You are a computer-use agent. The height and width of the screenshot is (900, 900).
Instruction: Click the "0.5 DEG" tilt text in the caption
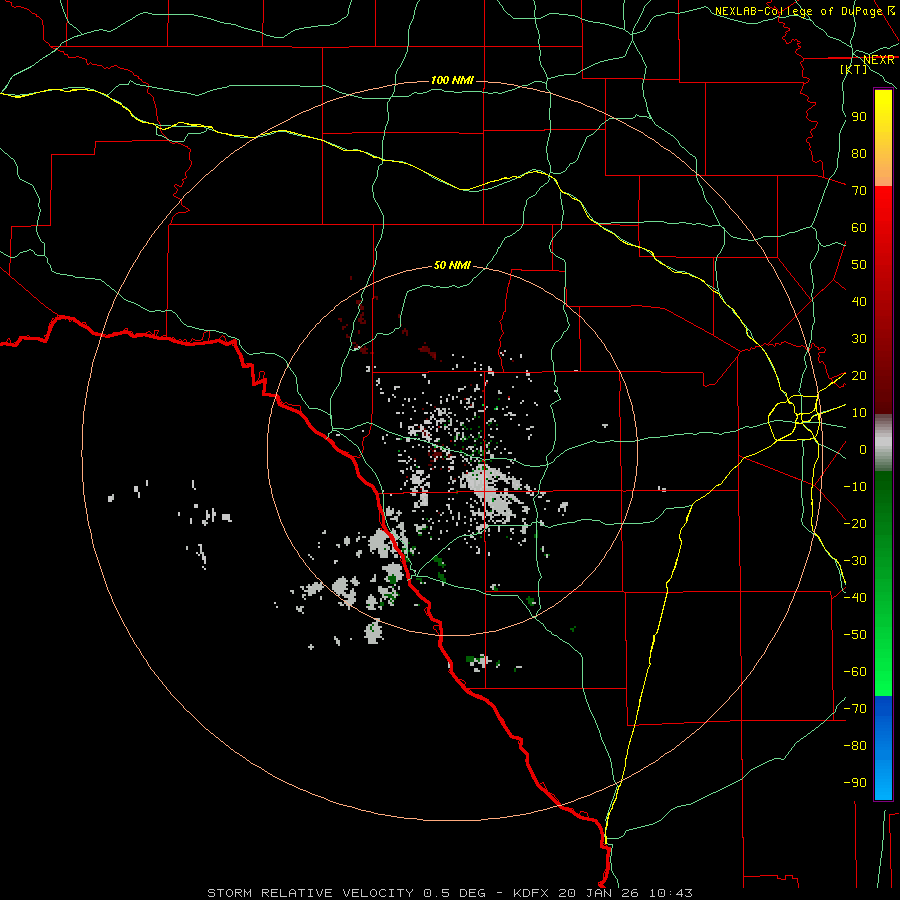coord(454,893)
